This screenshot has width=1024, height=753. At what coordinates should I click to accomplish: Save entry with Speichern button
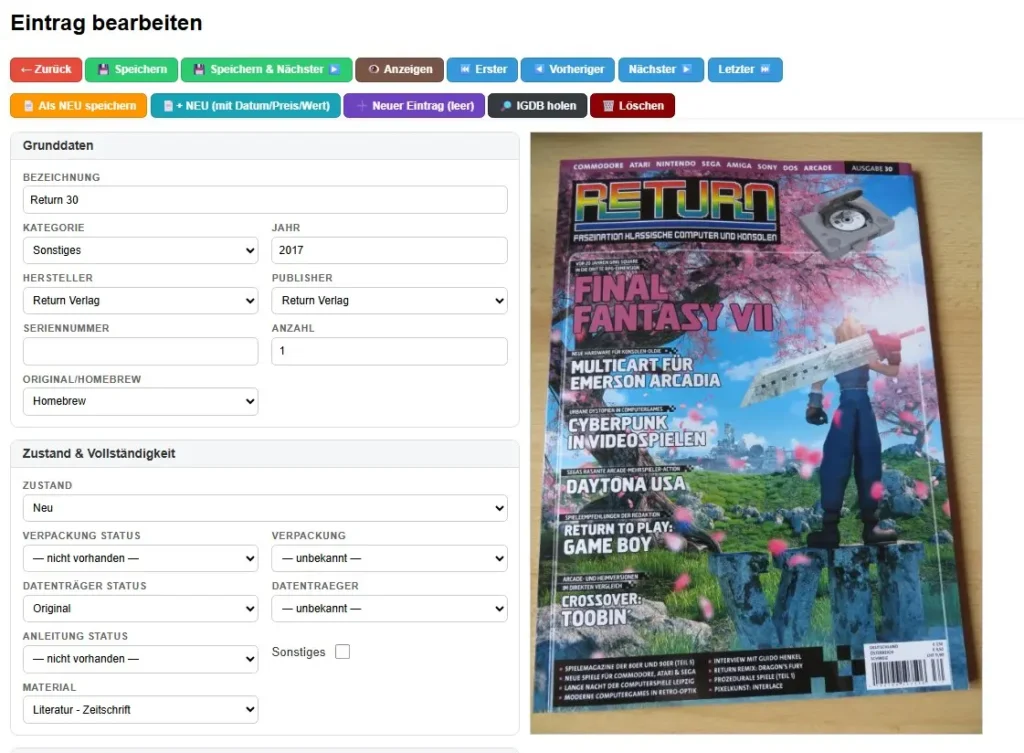pyautogui.click(x=131, y=69)
